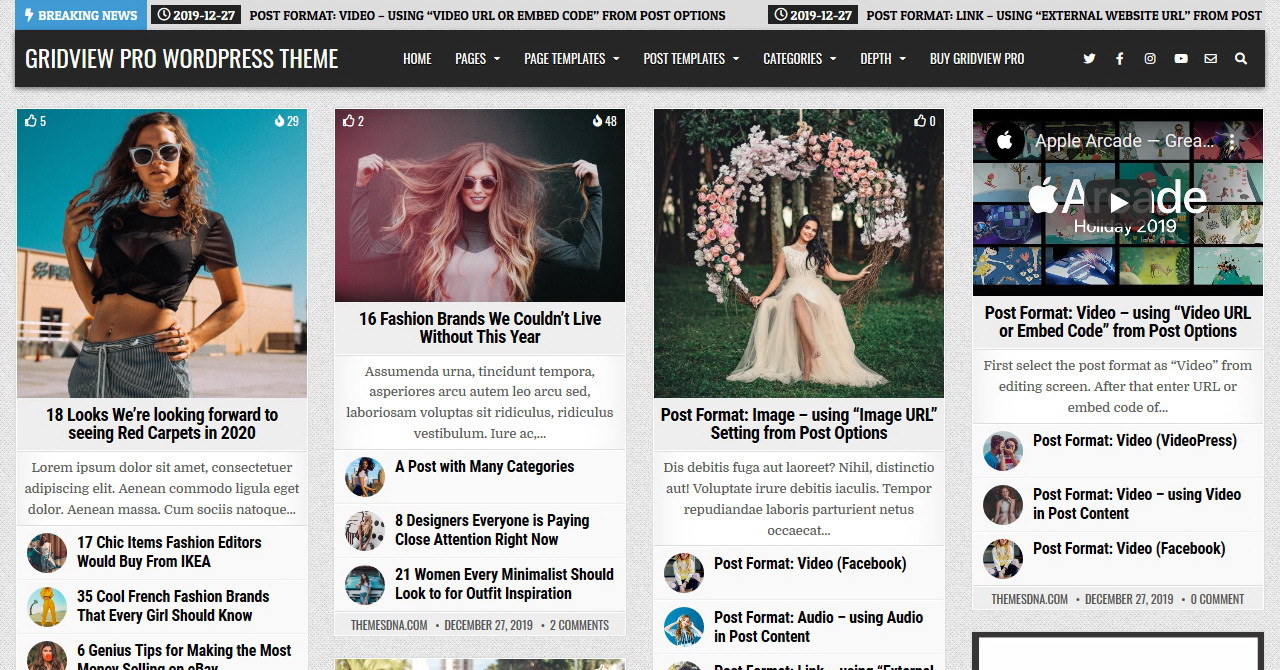1280x670 pixels.
Task: Open the Instagram social icon
Action: click(1150, 59)
